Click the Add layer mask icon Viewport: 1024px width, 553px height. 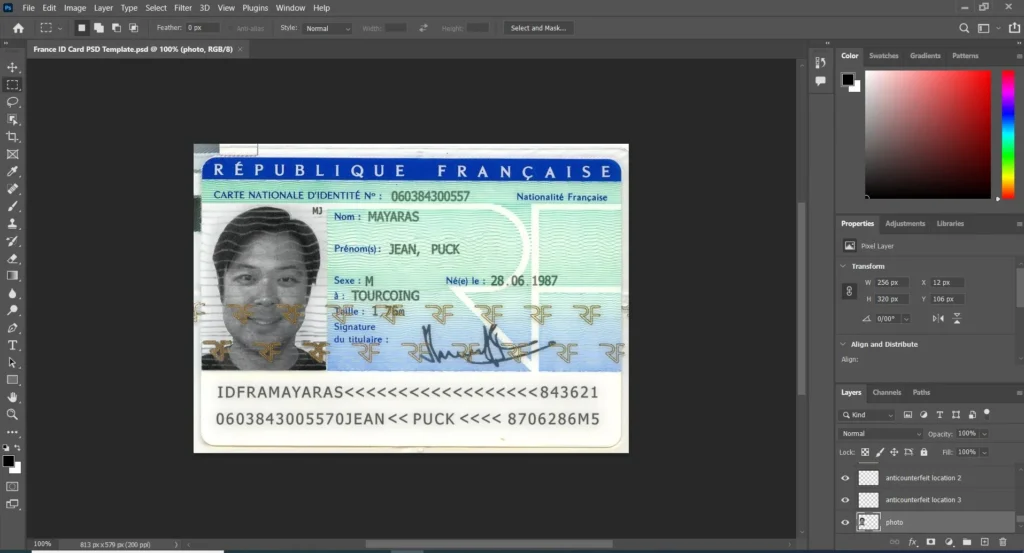click(931, 542)
